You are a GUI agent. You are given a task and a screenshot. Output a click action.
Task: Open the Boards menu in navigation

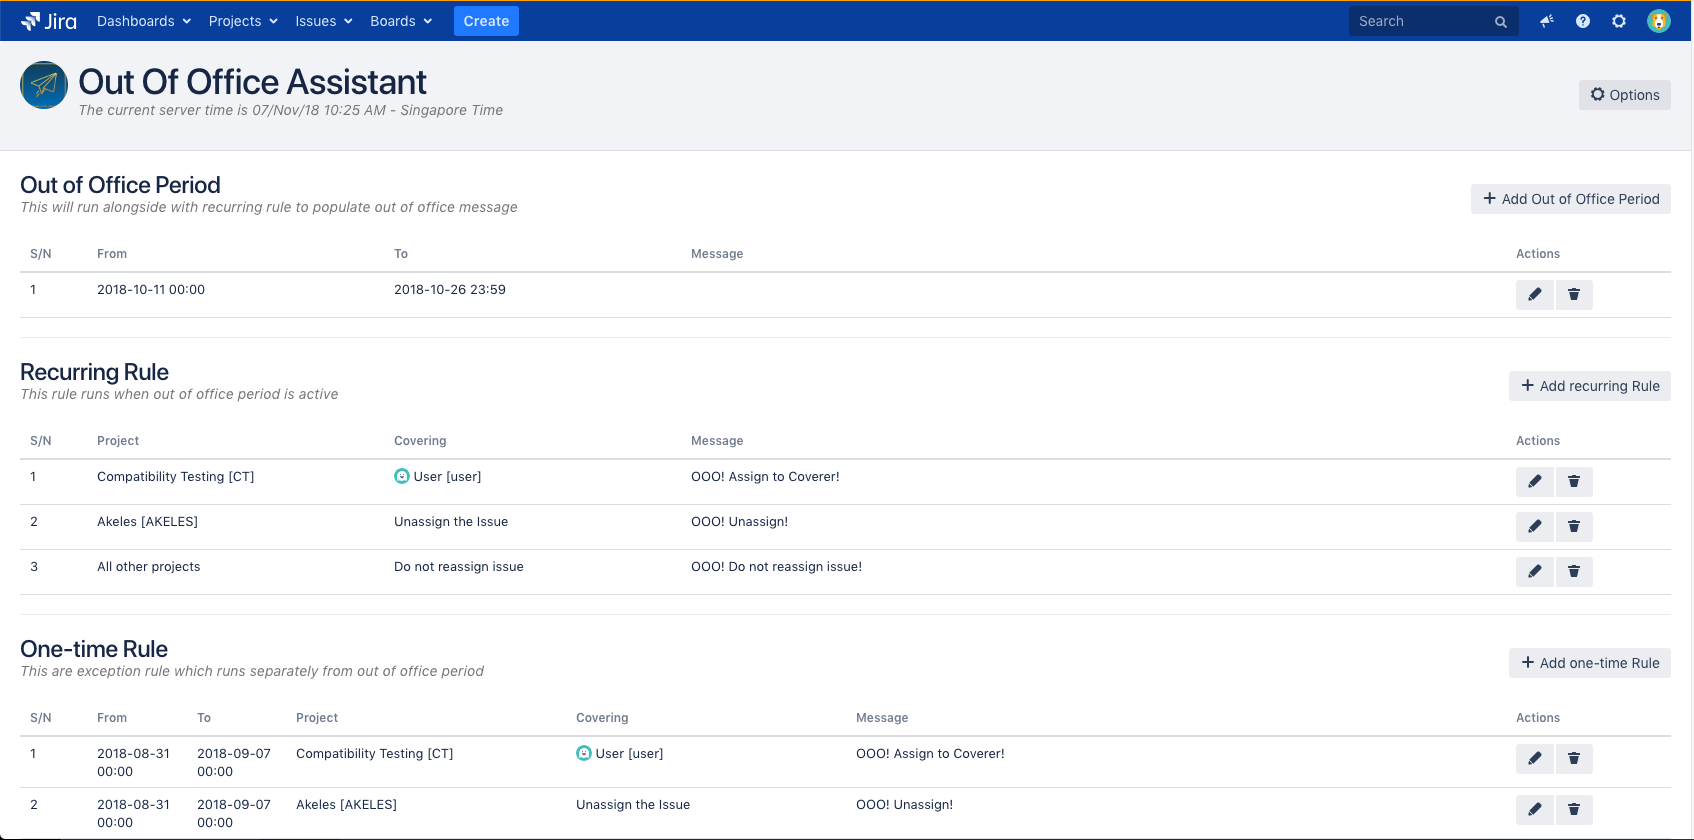[x=400, y=21]
